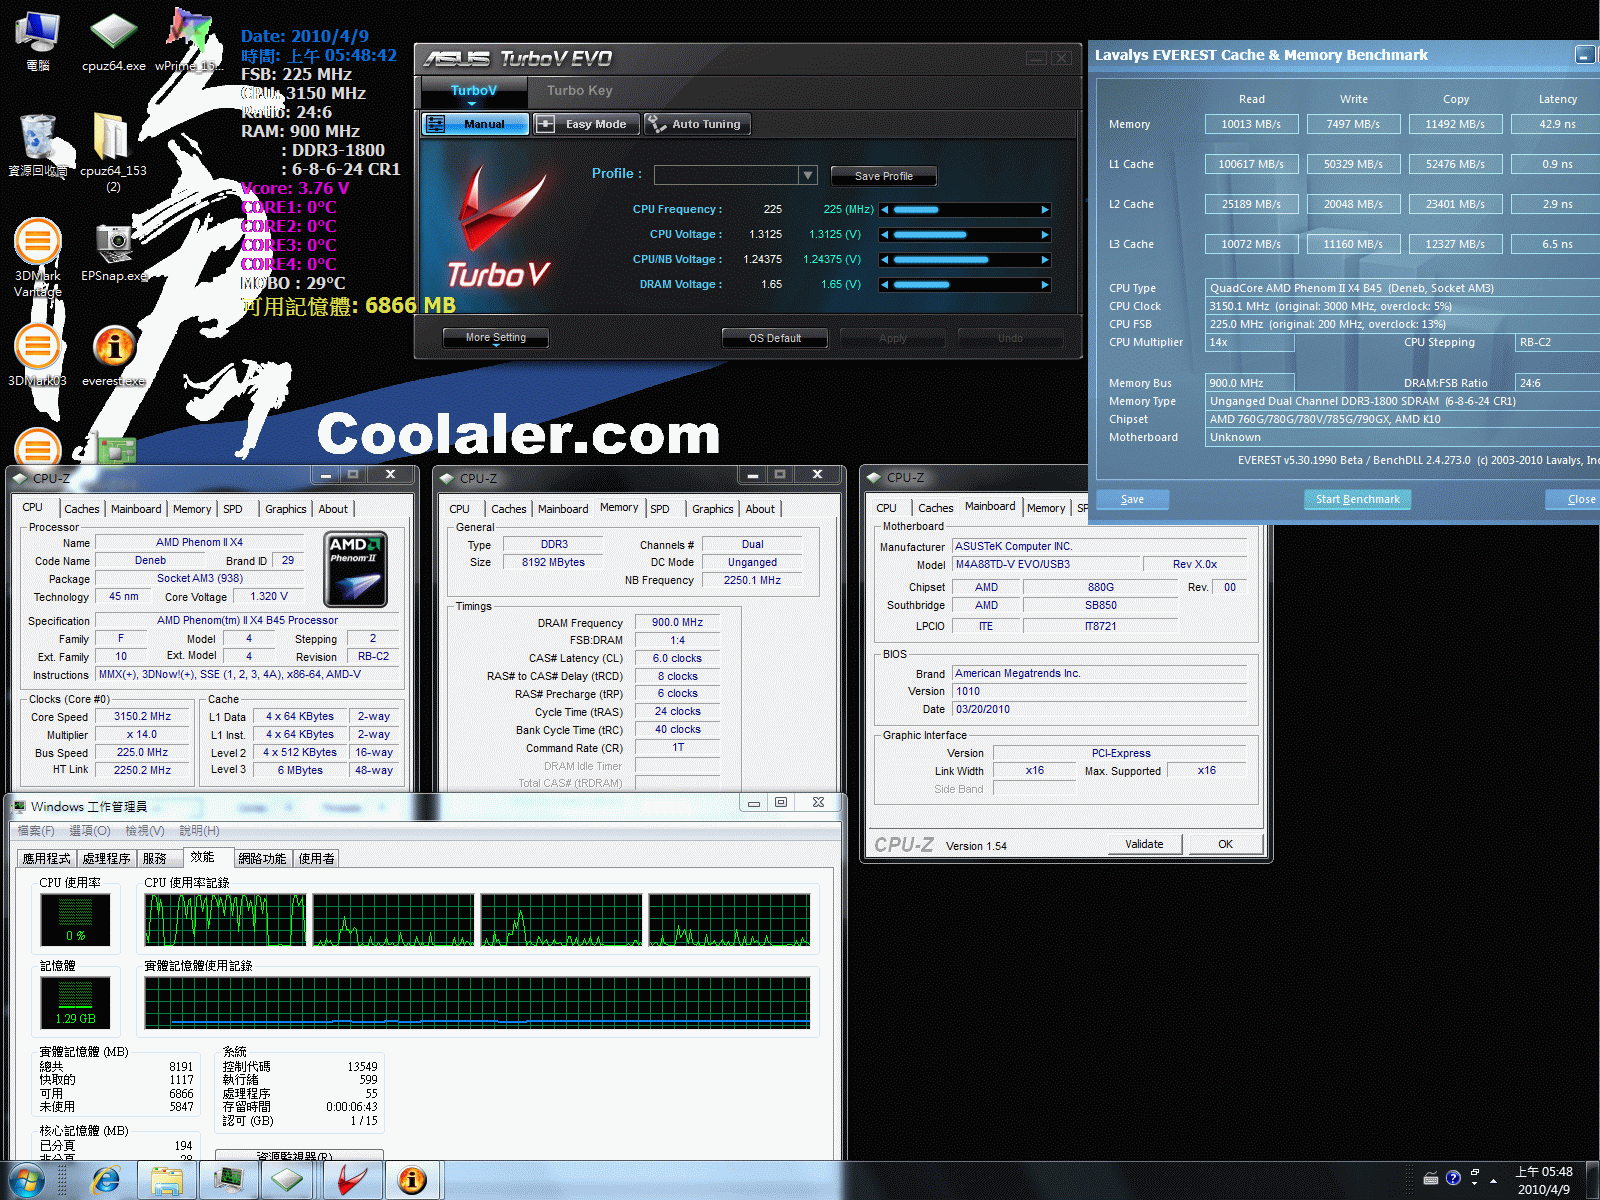This screenshot has height=1200, width=1600.
Task: Open wPrime desktop shortcut
Action: pos(187,41)
